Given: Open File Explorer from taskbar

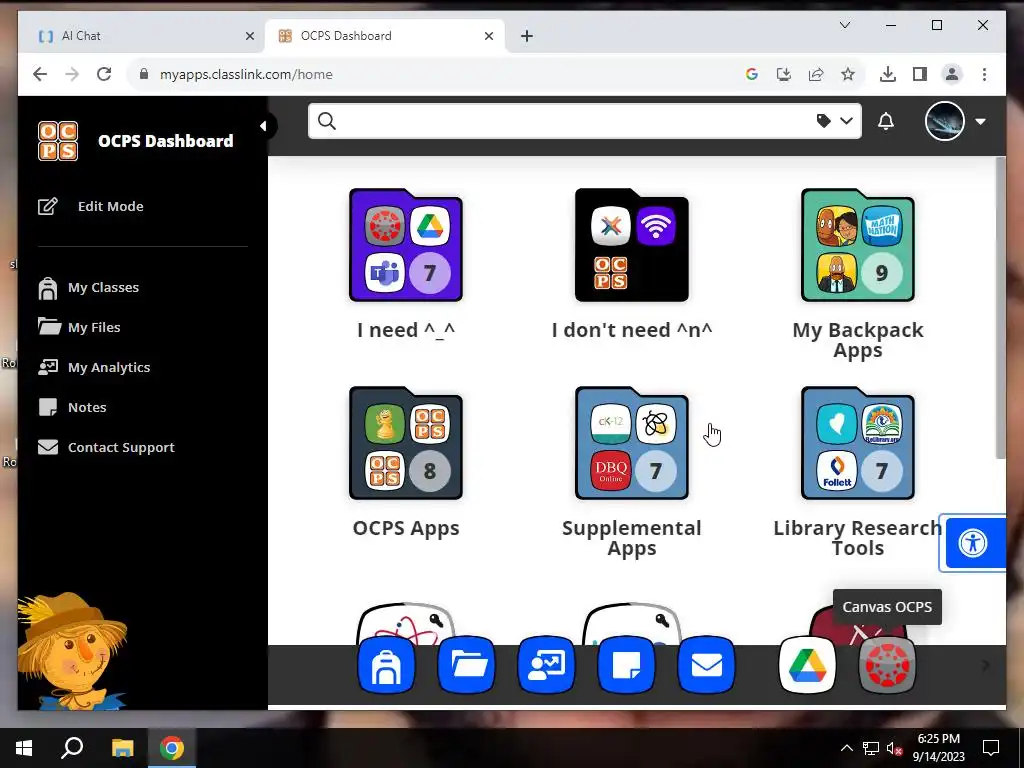Looking at the screenshot, I should pyautogui.click(x=122, y=748).
